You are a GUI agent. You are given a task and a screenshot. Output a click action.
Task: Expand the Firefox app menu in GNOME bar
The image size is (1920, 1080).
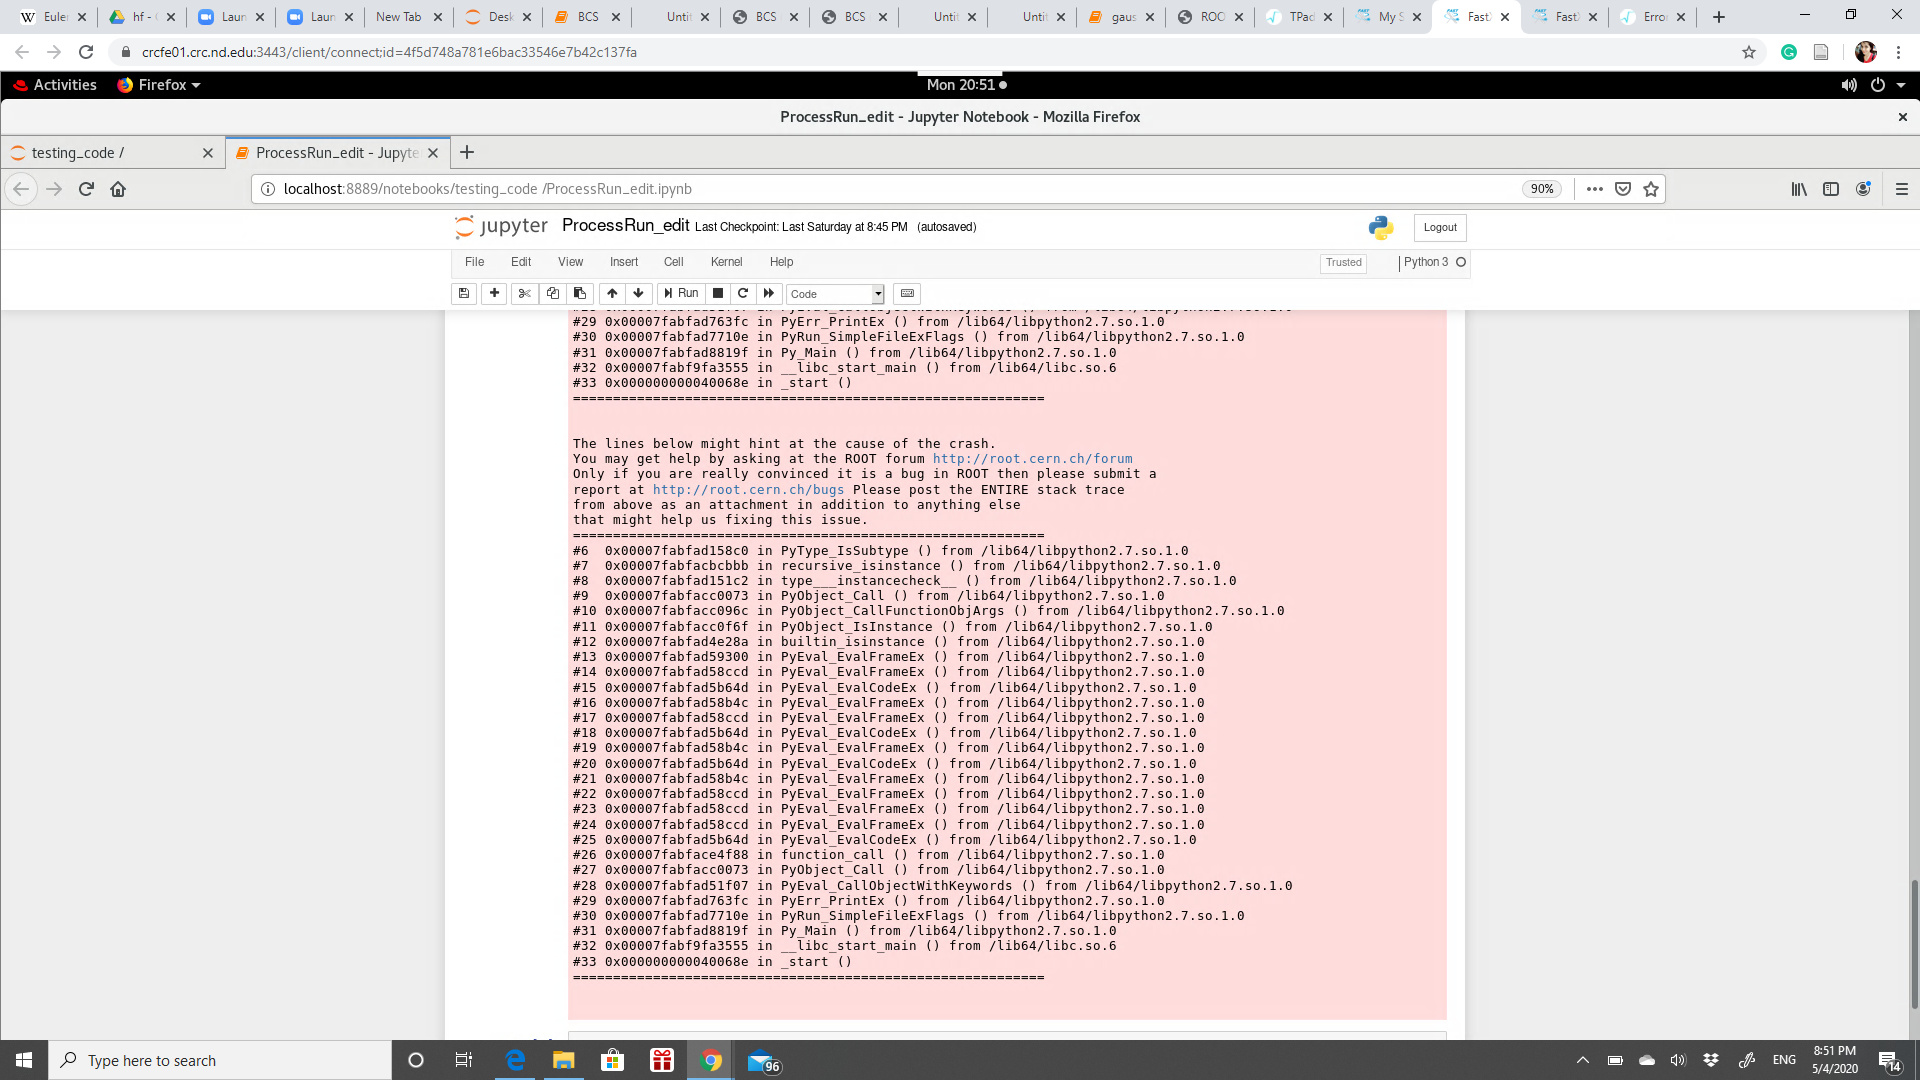point(160,85)
